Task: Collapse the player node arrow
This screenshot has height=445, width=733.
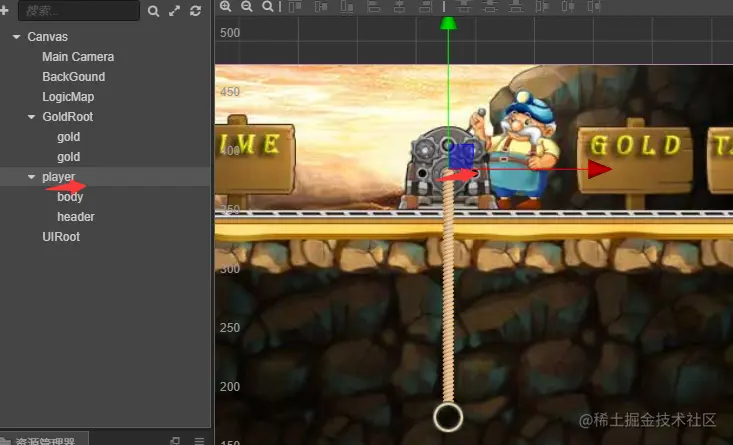Action: point(31,177)
